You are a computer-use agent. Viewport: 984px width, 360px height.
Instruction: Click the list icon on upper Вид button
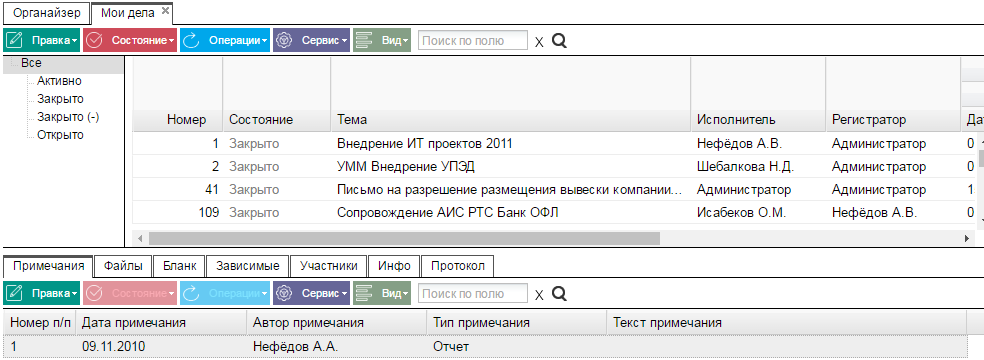tap(365, 41)
